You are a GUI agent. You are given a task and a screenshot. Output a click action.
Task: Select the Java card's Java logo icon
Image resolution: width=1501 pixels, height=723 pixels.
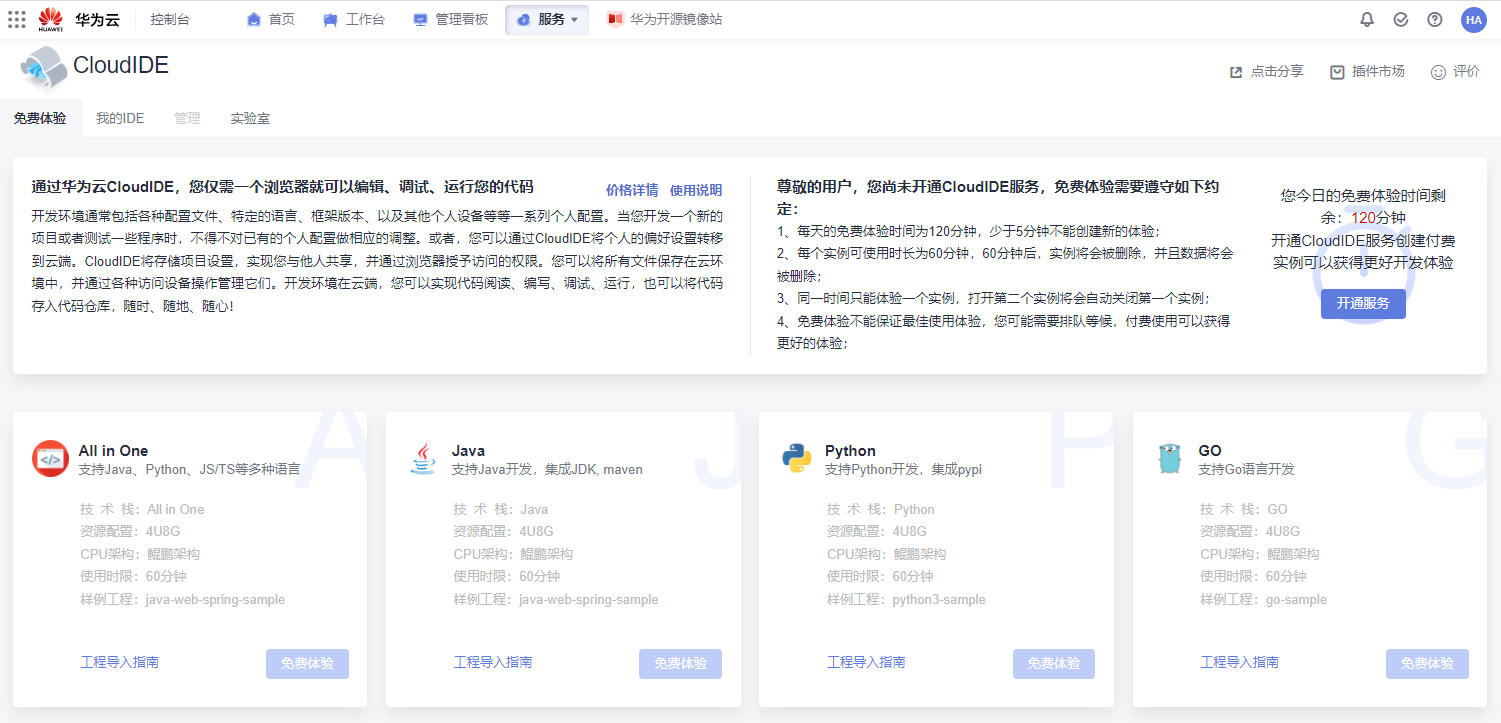click(423, 459)
